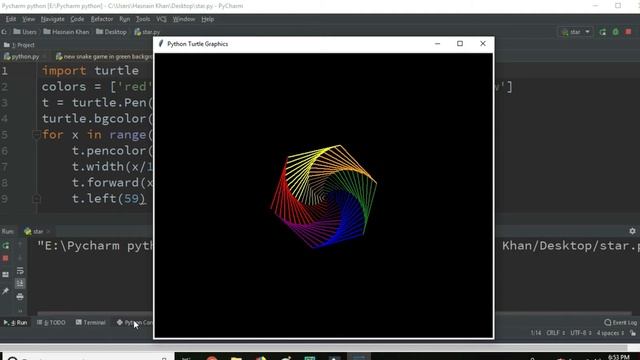Image resolution: width=640 pixels, height=360 pixels.
Task: Click the red stop icon in top toolbar
Action: click(628, 32)
